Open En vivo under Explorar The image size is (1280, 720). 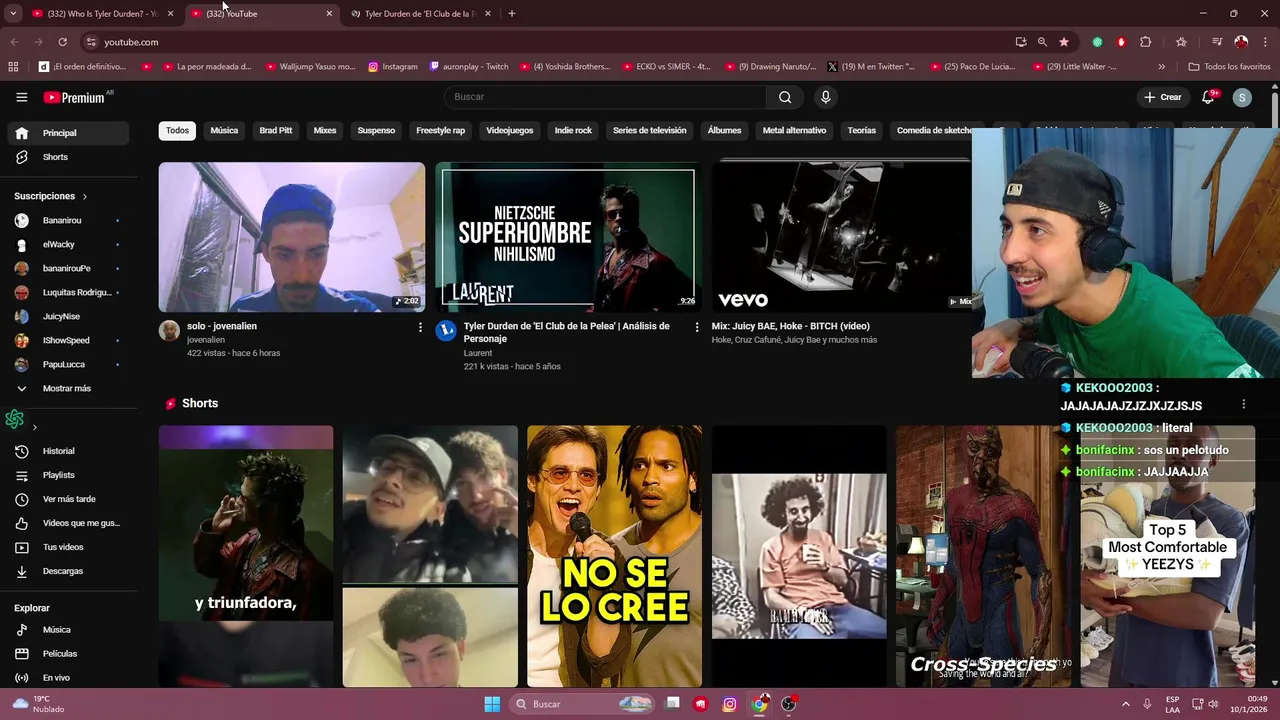coord(68,678)
